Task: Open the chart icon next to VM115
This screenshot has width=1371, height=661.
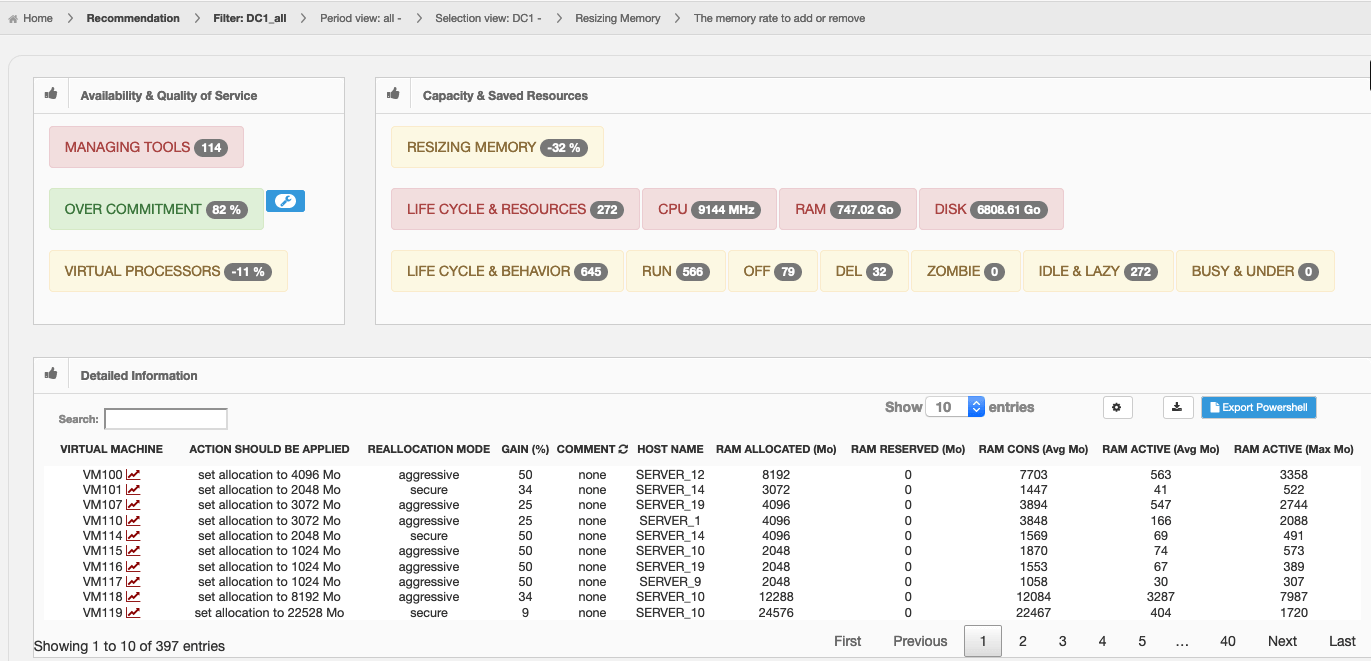Action: [x=133, y=551]
